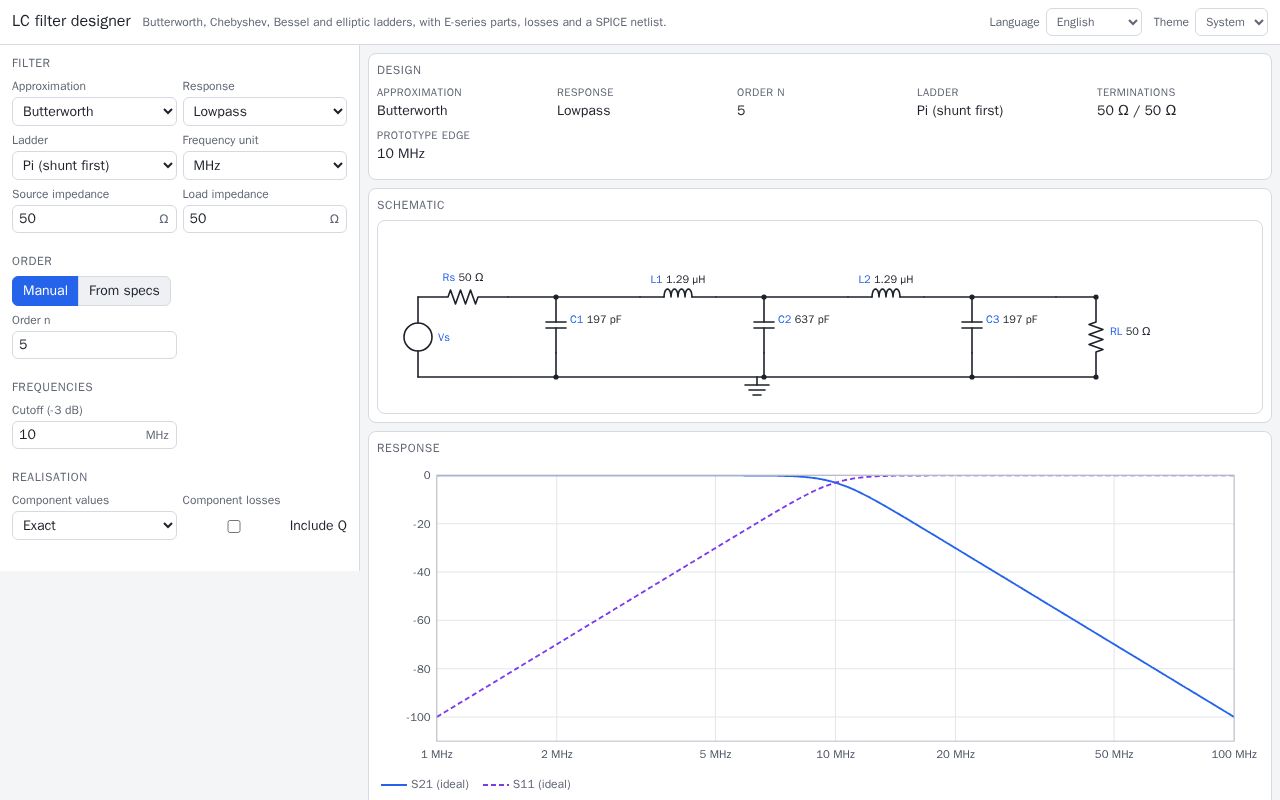This screenshot has height=800, width=1280.
Task: Click the Load impedance field
Action: (x=265, y=219)
